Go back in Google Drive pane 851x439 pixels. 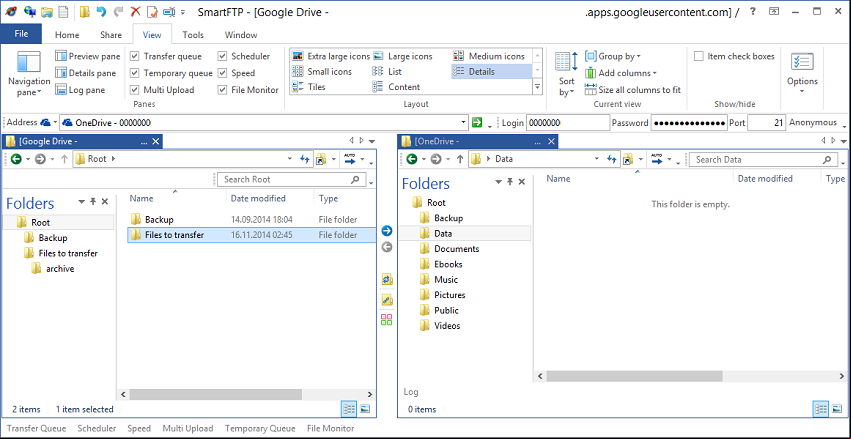tap(16, 160)
